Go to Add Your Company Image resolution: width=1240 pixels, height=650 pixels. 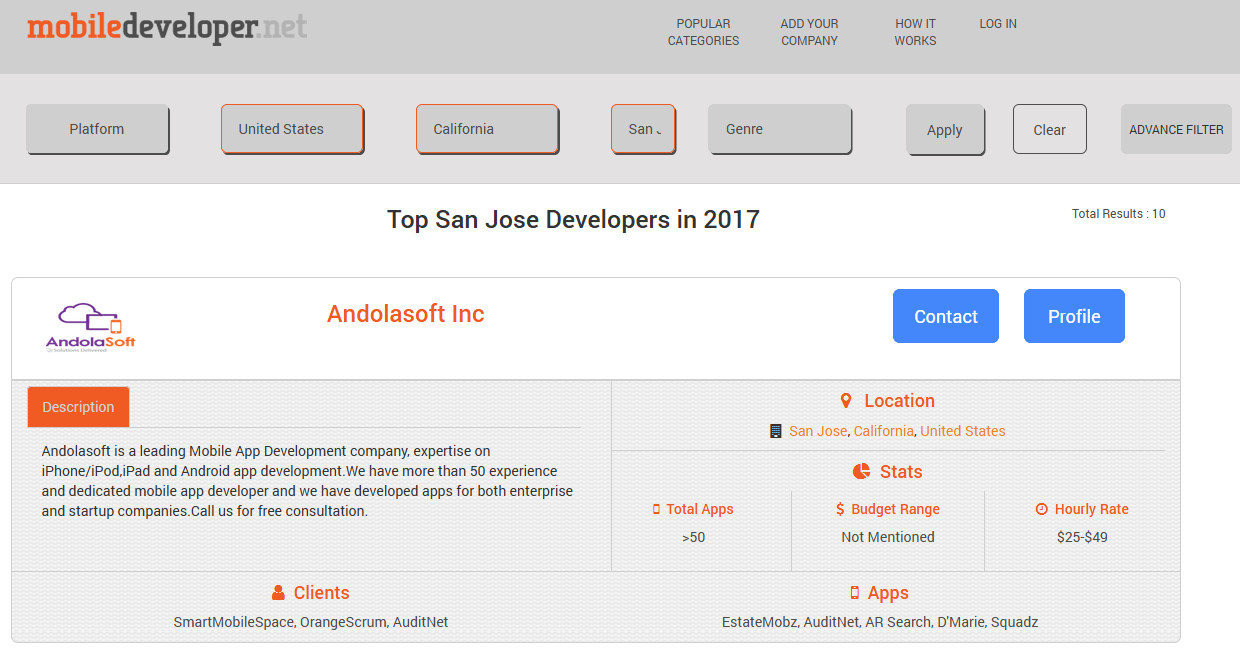point(810,32)
